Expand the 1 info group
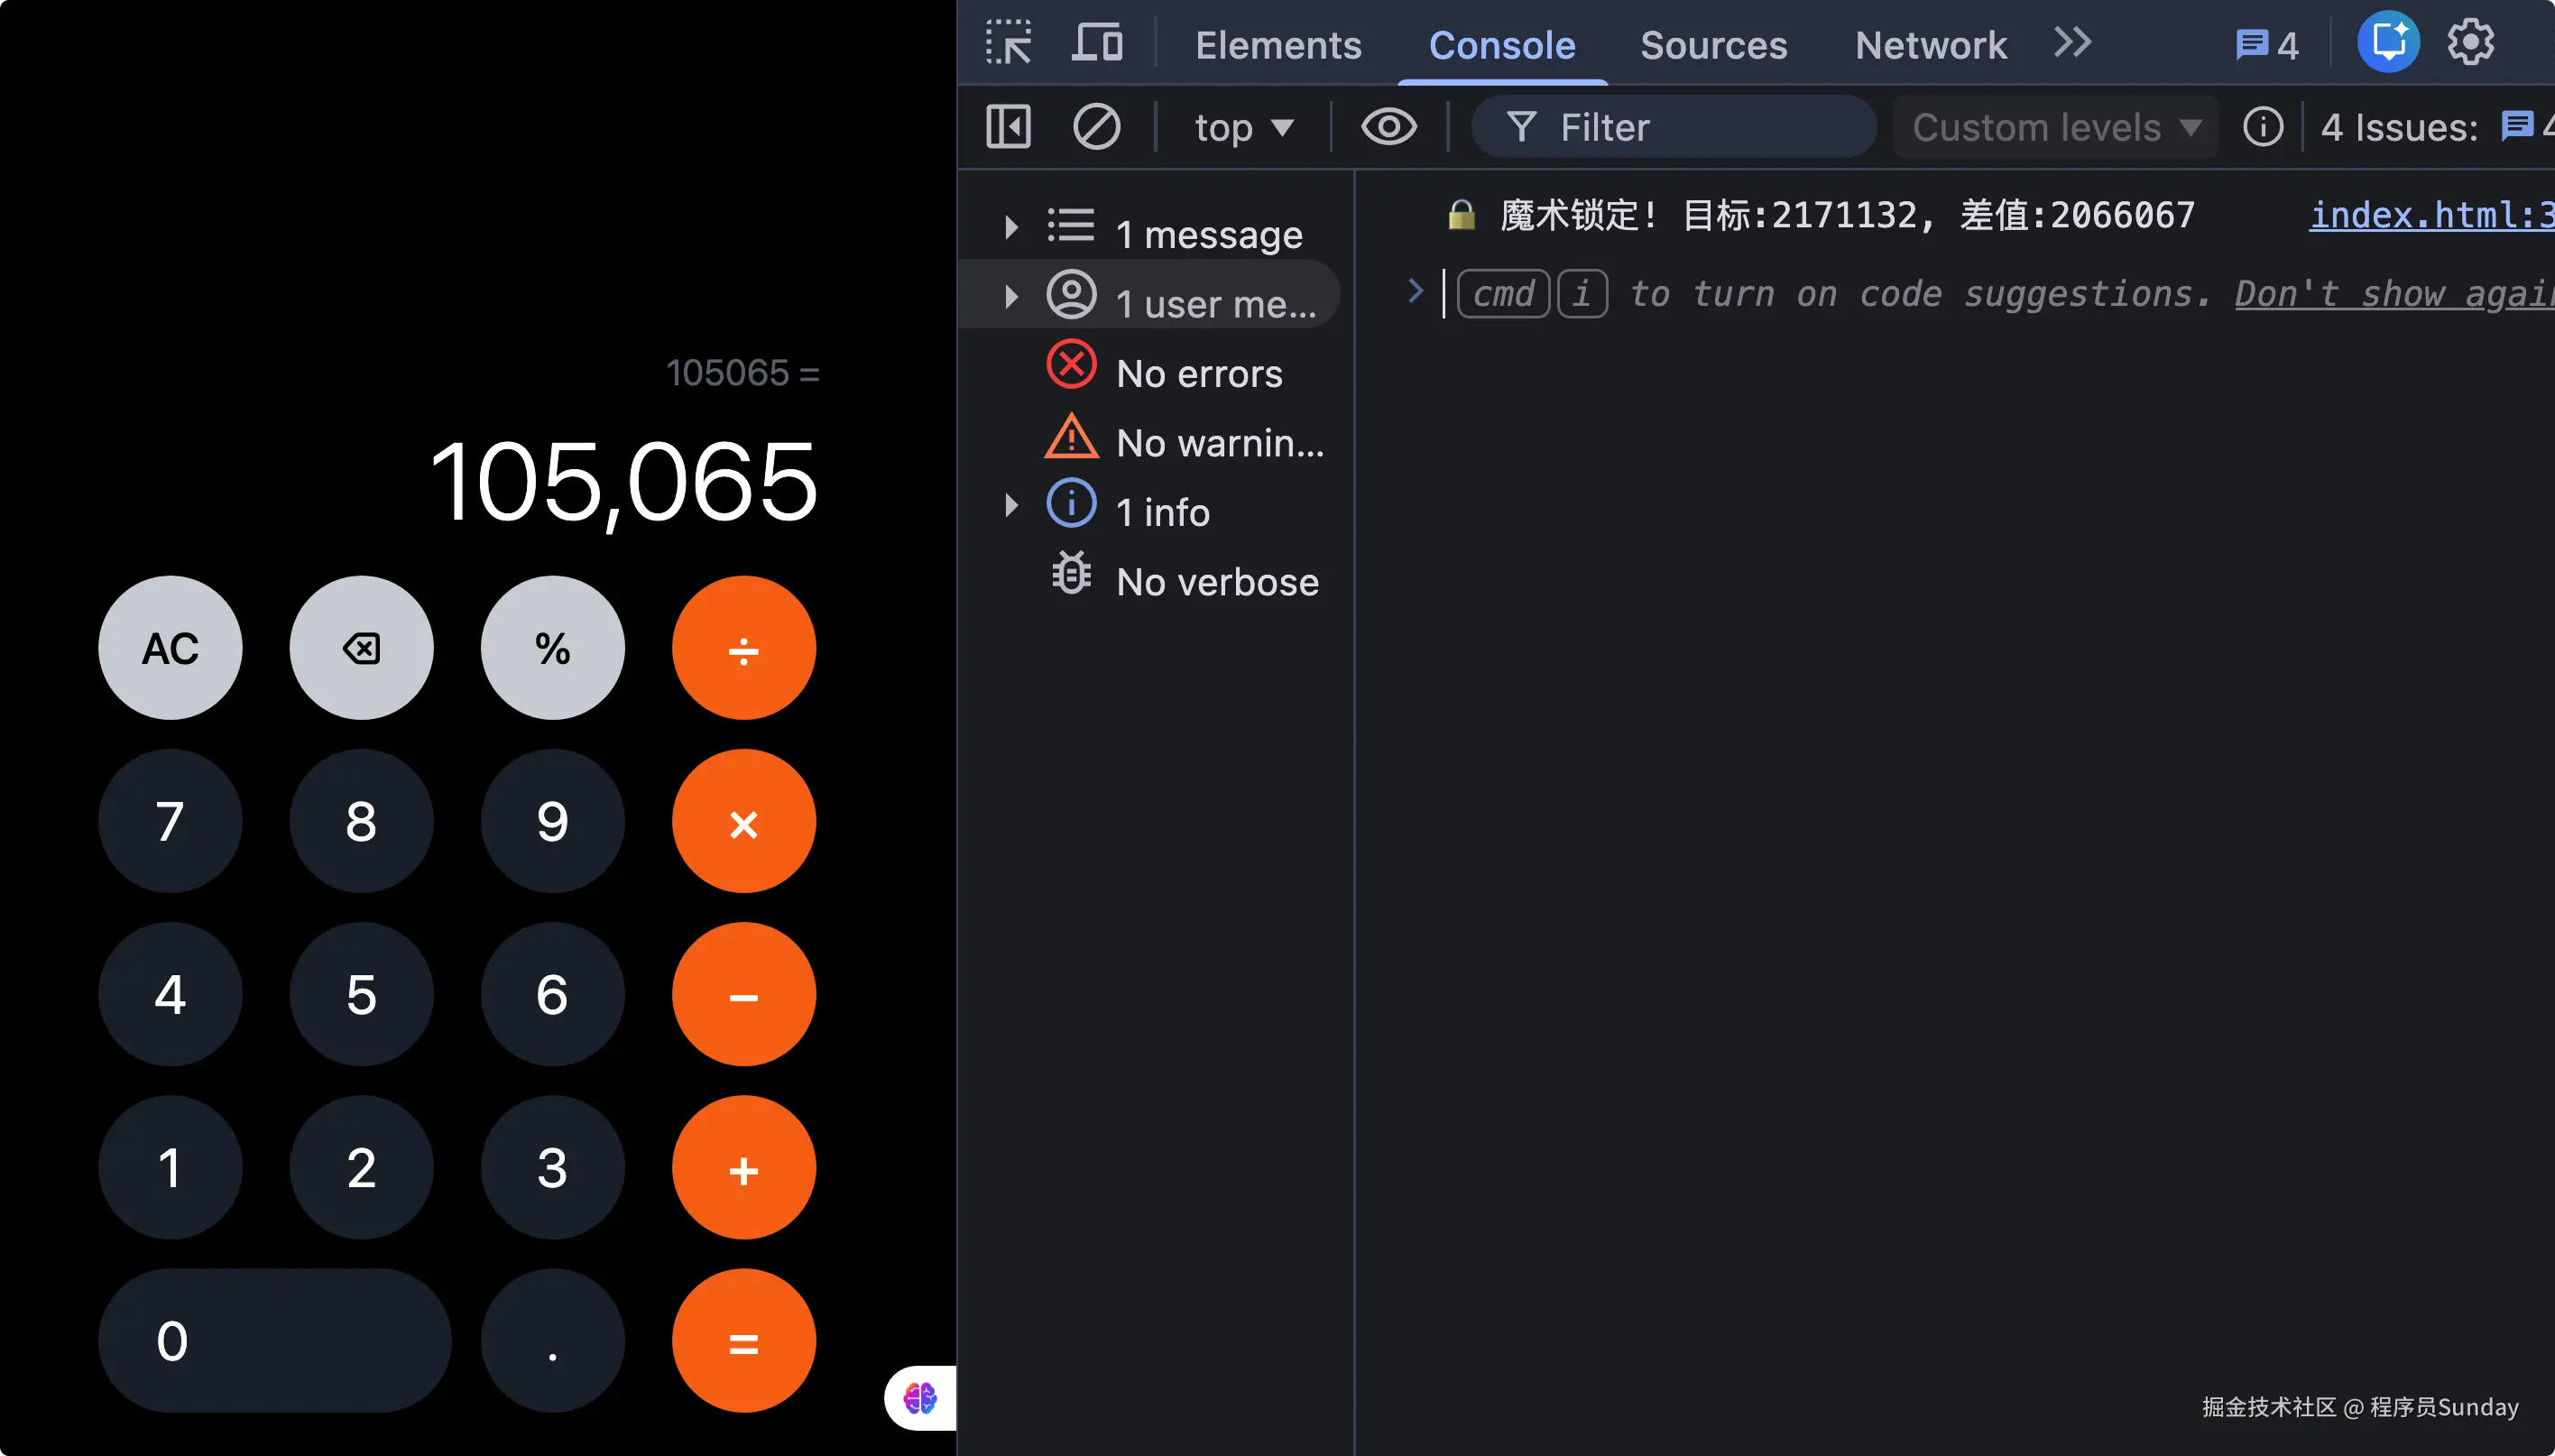Screen dimensions: 2555x1456 [x=1011, y=506]
